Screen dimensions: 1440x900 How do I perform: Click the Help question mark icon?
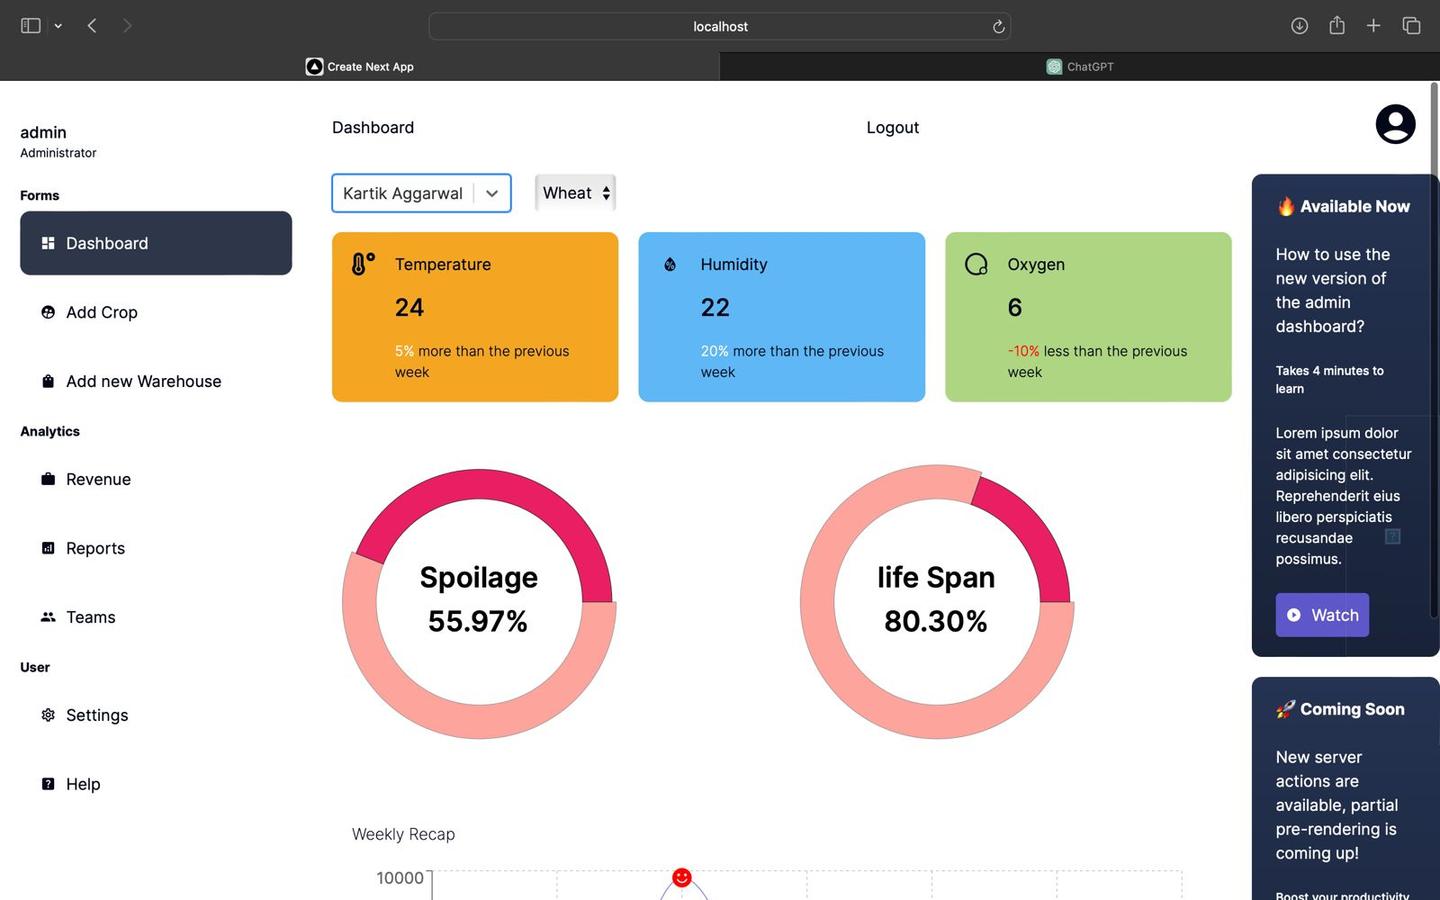coord(48,784)
